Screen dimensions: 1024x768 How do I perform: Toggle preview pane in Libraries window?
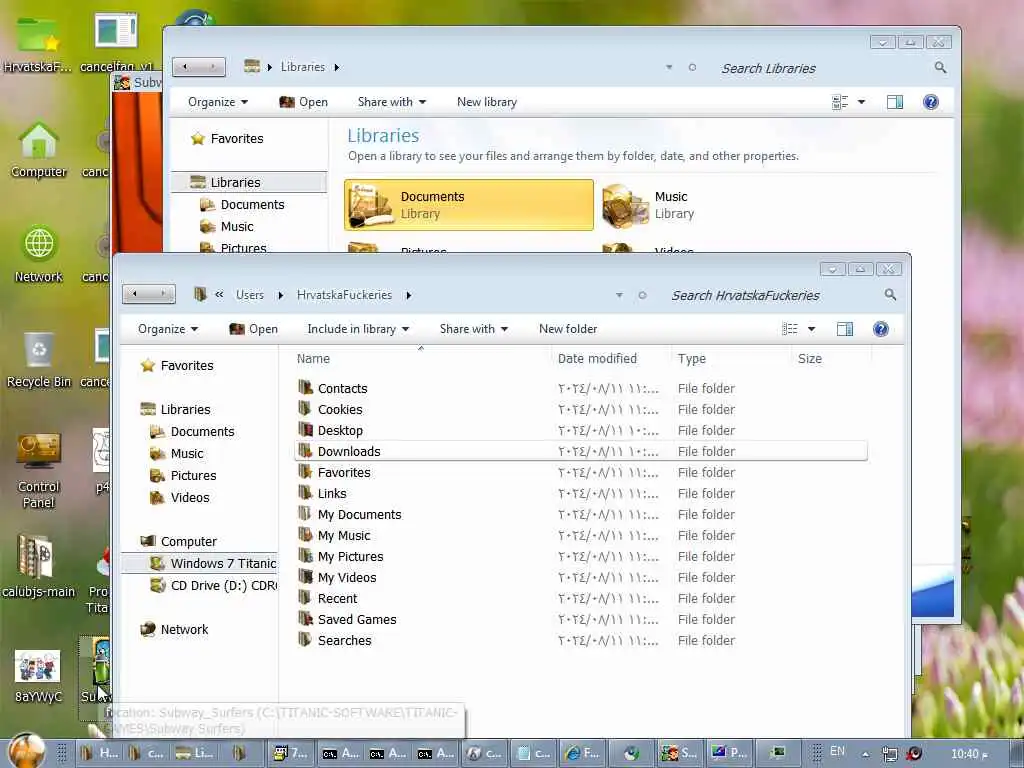coord(895,101)
